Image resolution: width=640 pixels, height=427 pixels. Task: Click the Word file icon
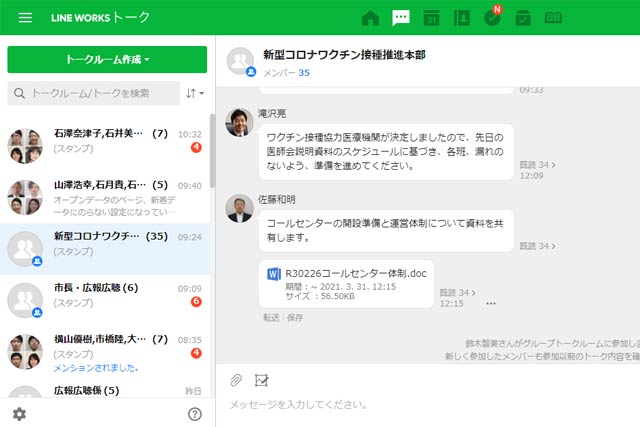274,274
